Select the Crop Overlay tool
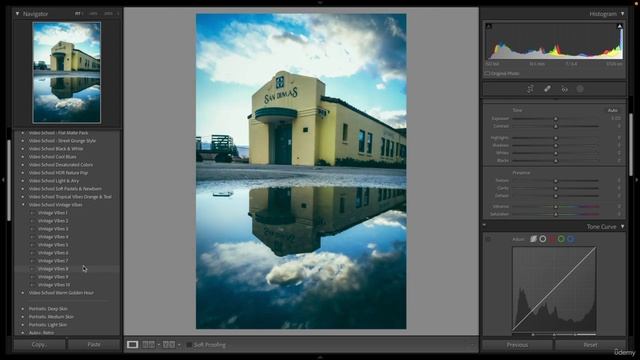 point(530,89)
